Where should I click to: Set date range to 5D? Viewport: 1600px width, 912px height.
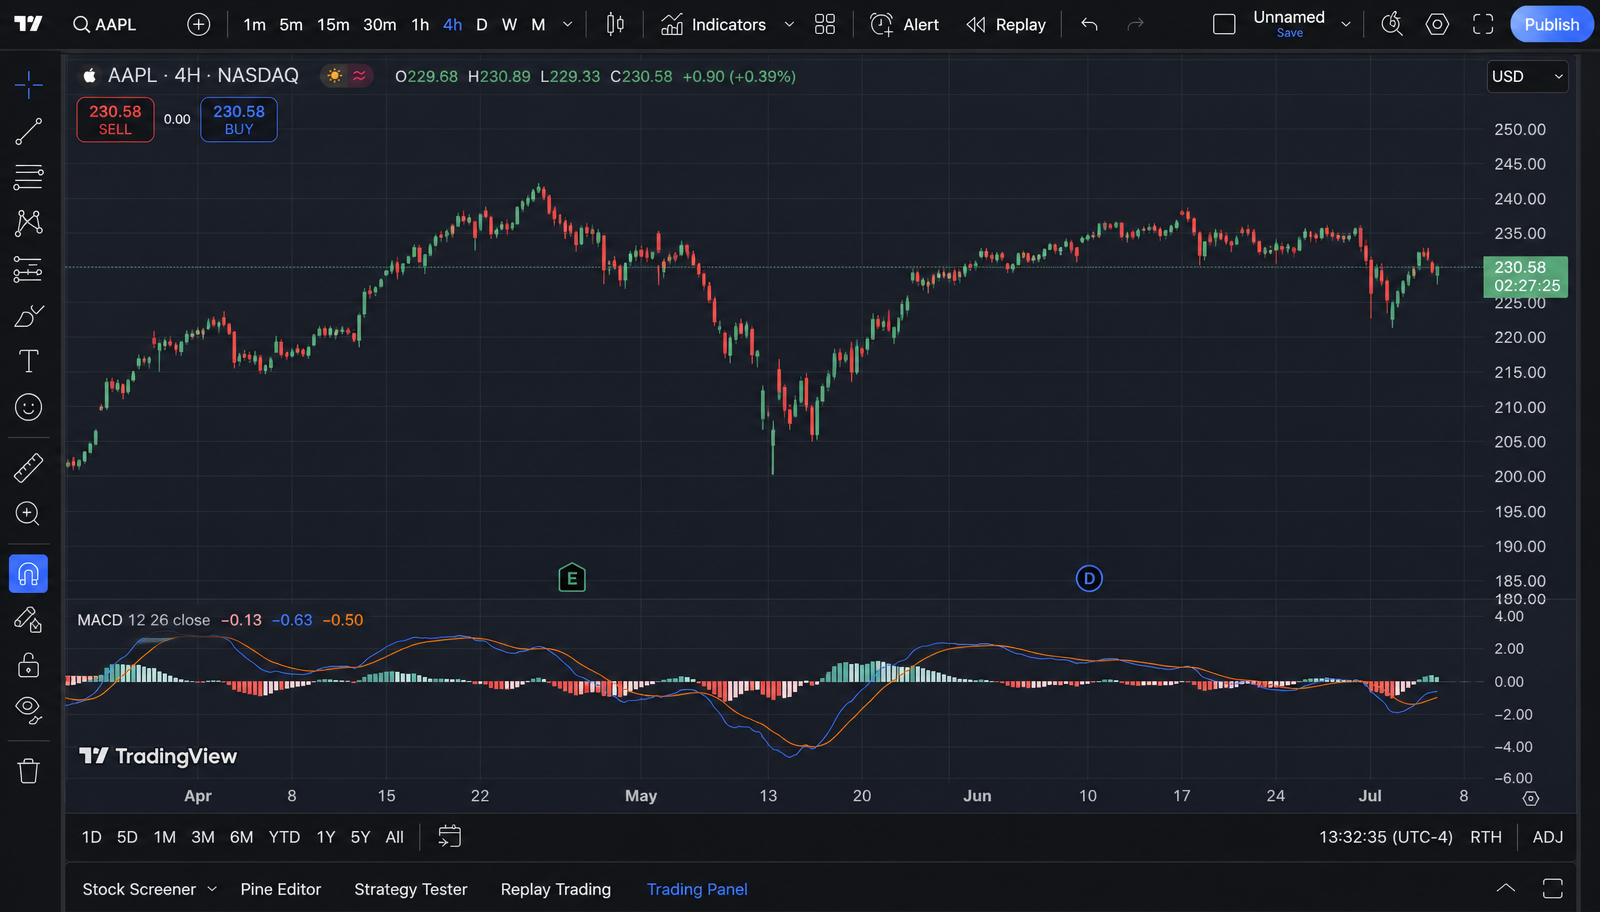(x=127, y=837)
